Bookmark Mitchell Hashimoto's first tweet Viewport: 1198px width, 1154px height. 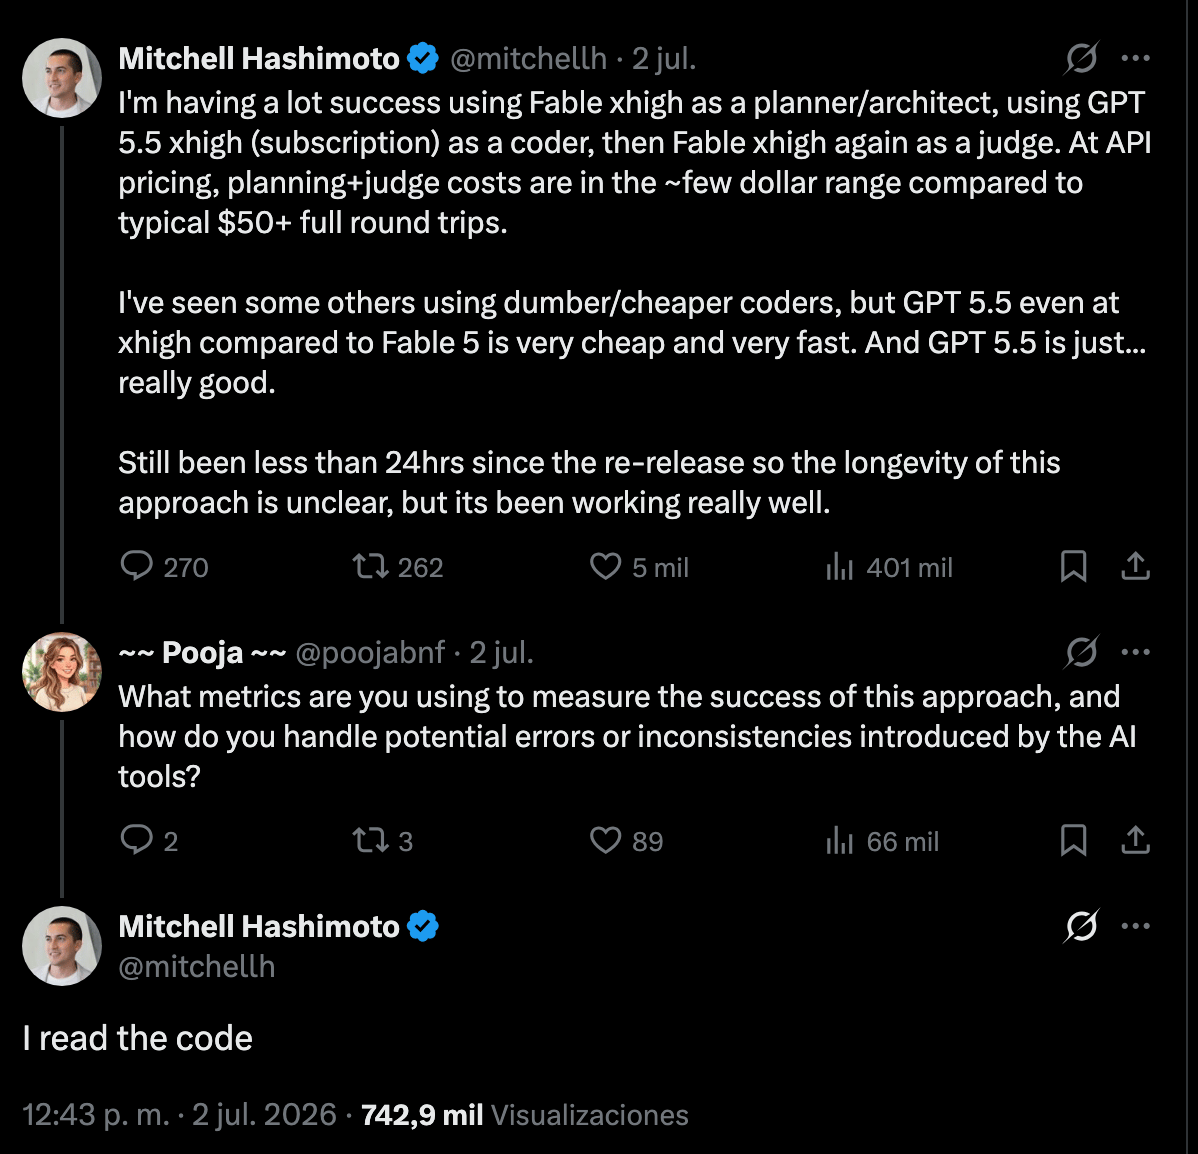(x=1073, y=567)
